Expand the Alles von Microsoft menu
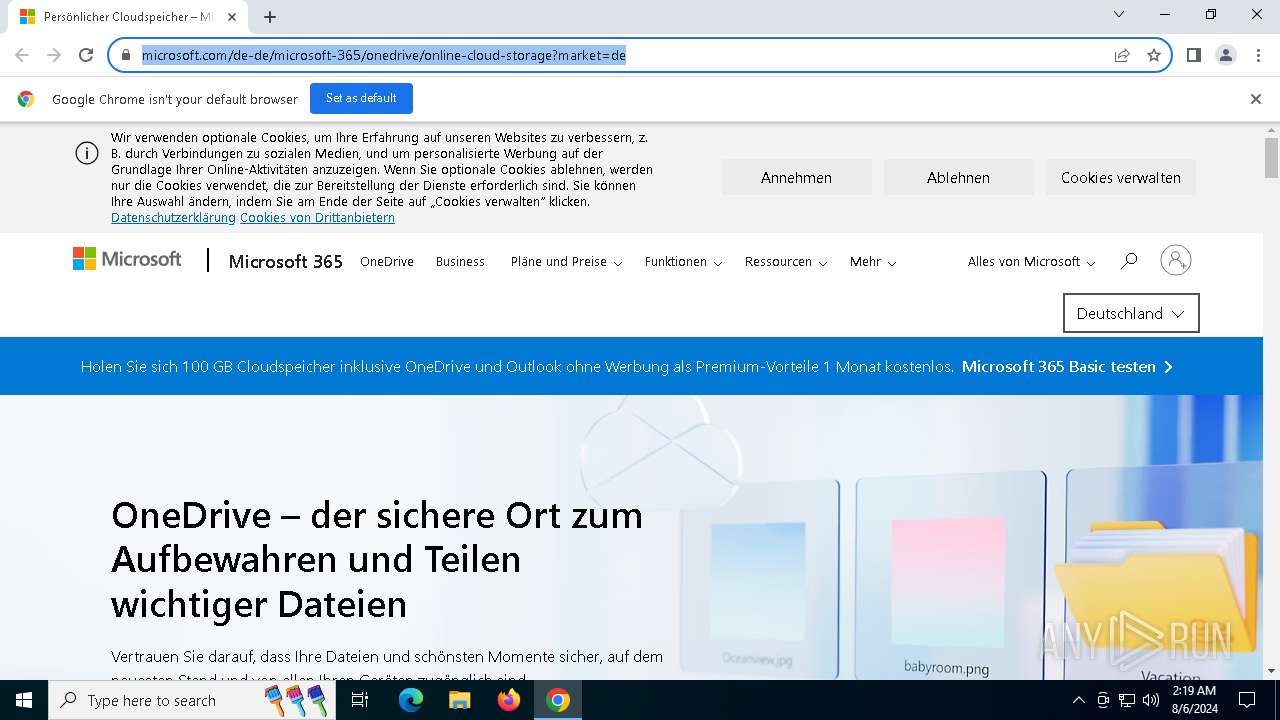Image resolution: width=1280 pixels, height=720 pixels. (1031, 262)
